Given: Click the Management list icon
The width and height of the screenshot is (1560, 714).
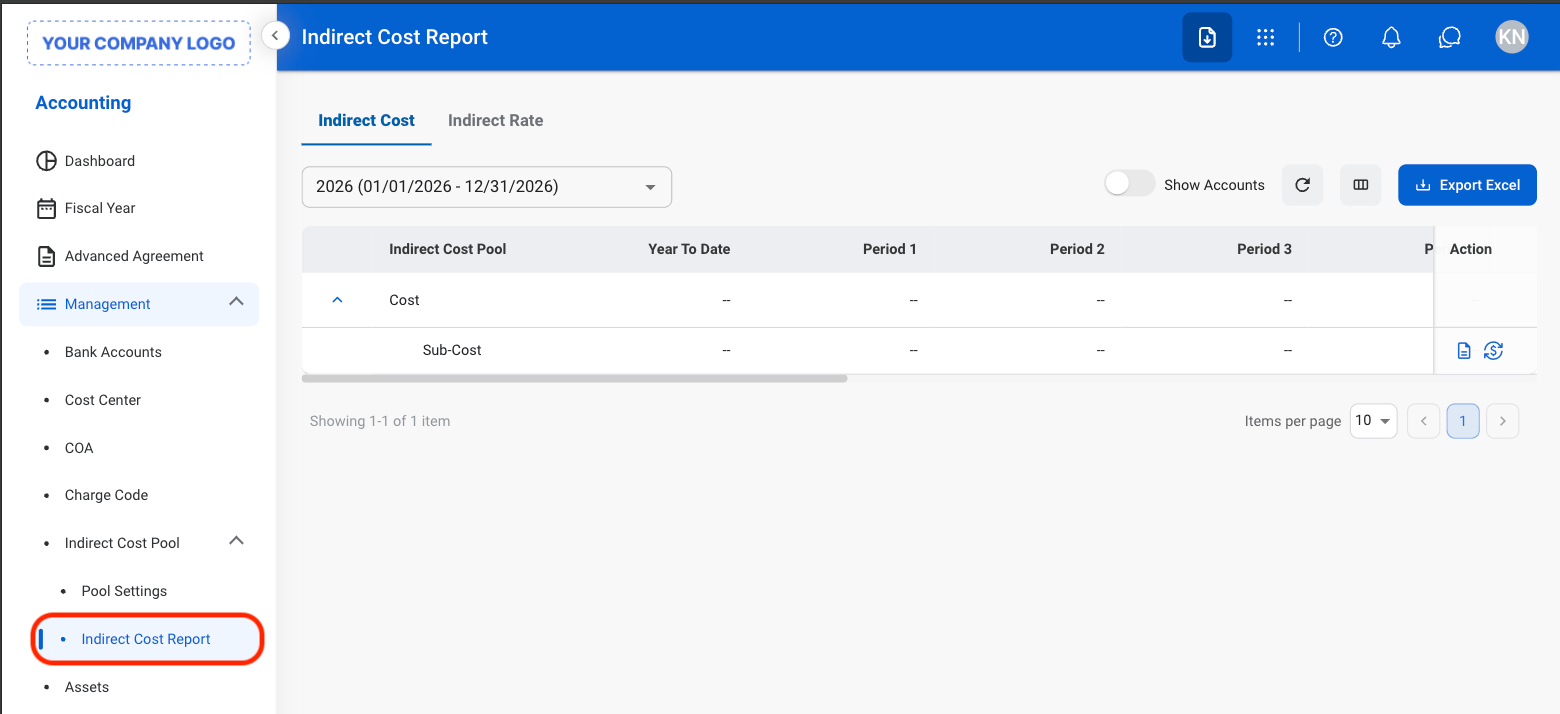Looking at the screenshot, I should click(46, 304).
